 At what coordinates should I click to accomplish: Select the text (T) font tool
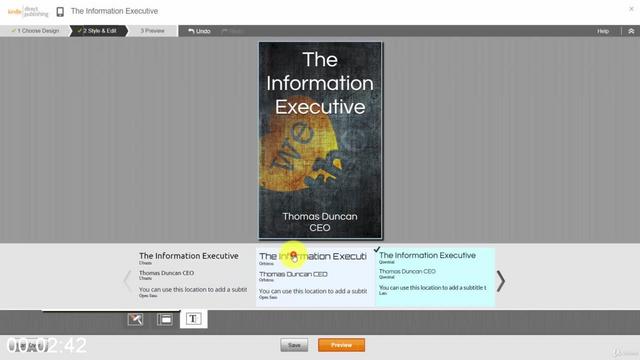coord(193,319)
